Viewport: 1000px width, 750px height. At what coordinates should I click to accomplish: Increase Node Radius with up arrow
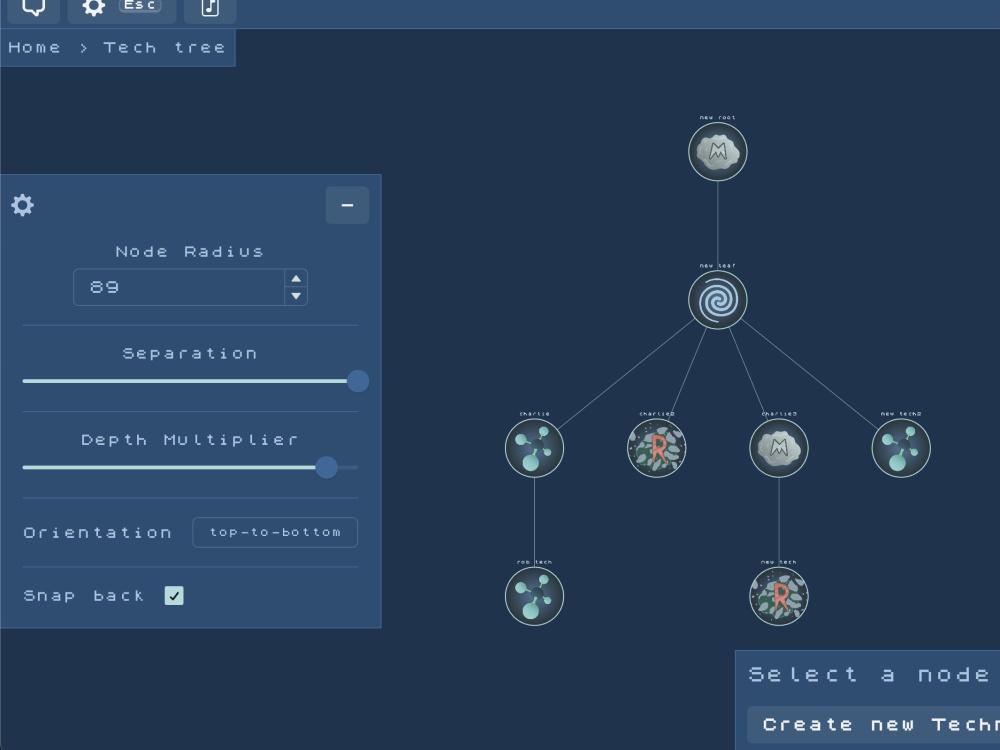[x=296, y=278]
